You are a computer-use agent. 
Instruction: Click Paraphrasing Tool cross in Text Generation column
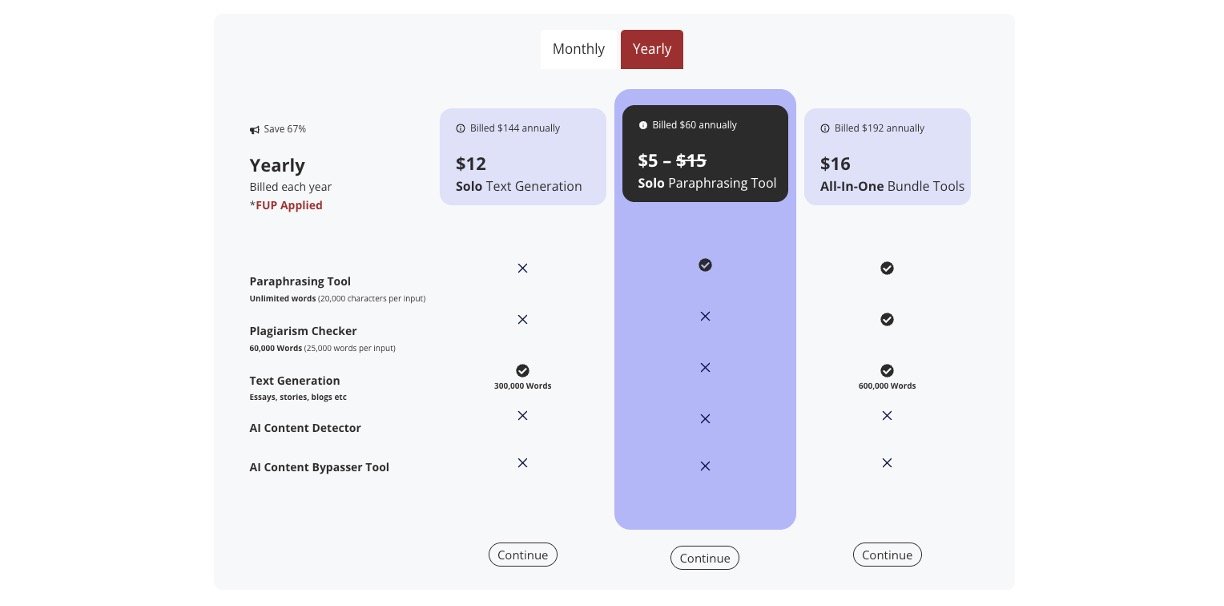[x=522, y=268]
